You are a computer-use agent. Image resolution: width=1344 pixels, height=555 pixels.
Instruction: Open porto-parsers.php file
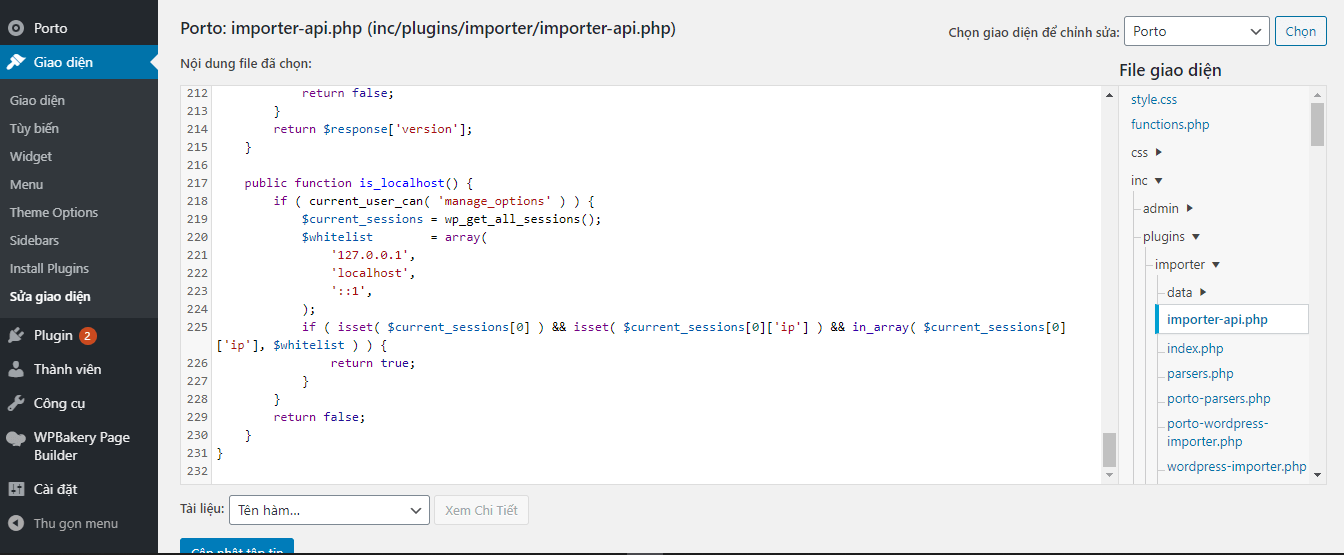(x=1218, y=398)
